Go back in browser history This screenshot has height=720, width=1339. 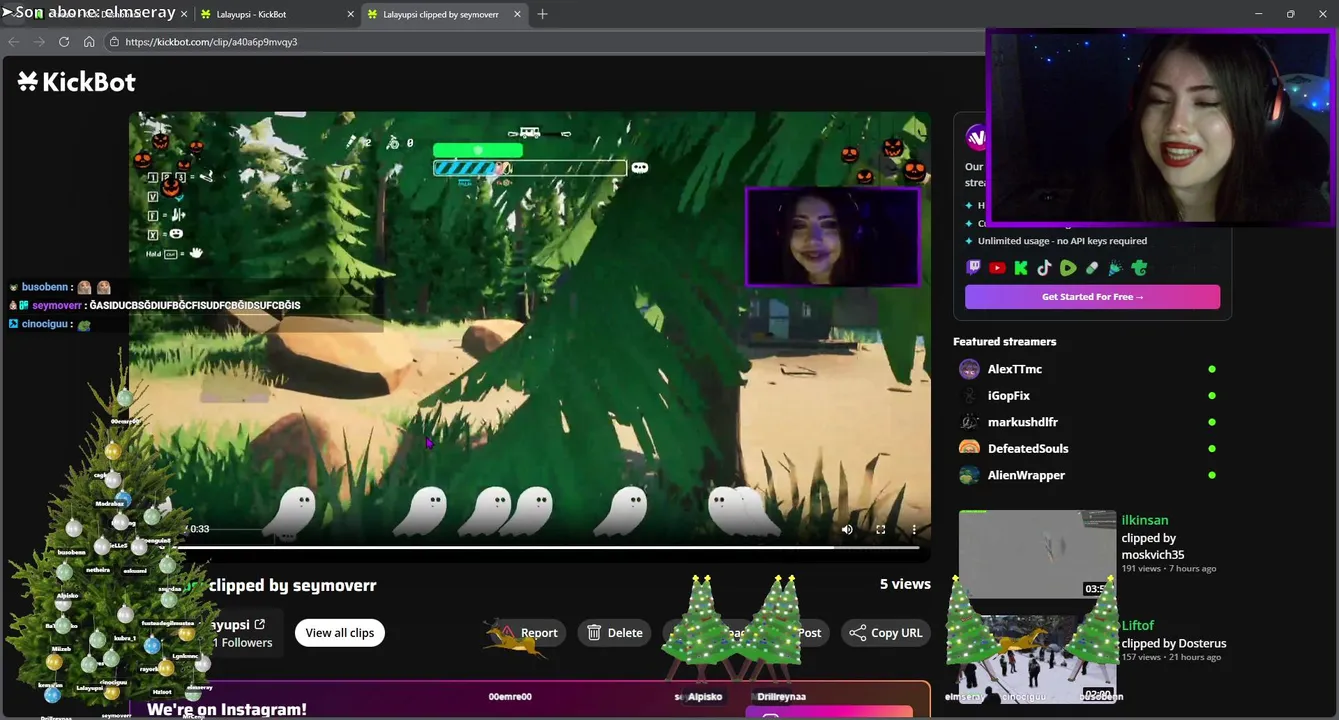click(x=14, y=42)
